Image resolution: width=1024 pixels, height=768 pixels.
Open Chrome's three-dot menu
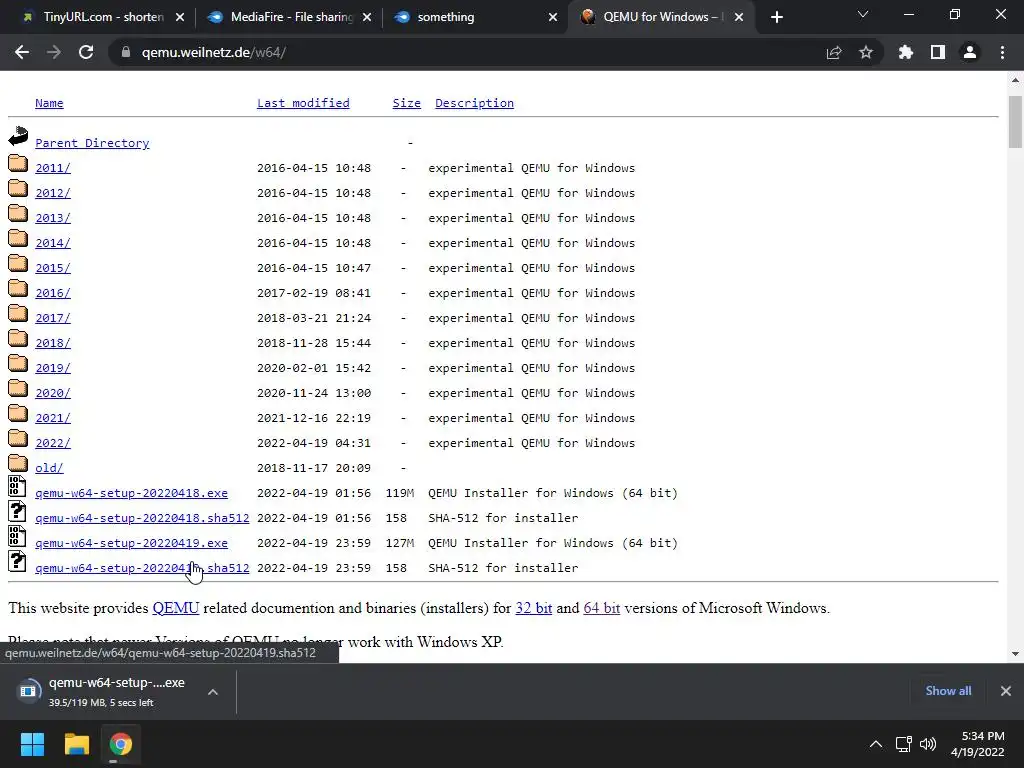click(1002, 52)
